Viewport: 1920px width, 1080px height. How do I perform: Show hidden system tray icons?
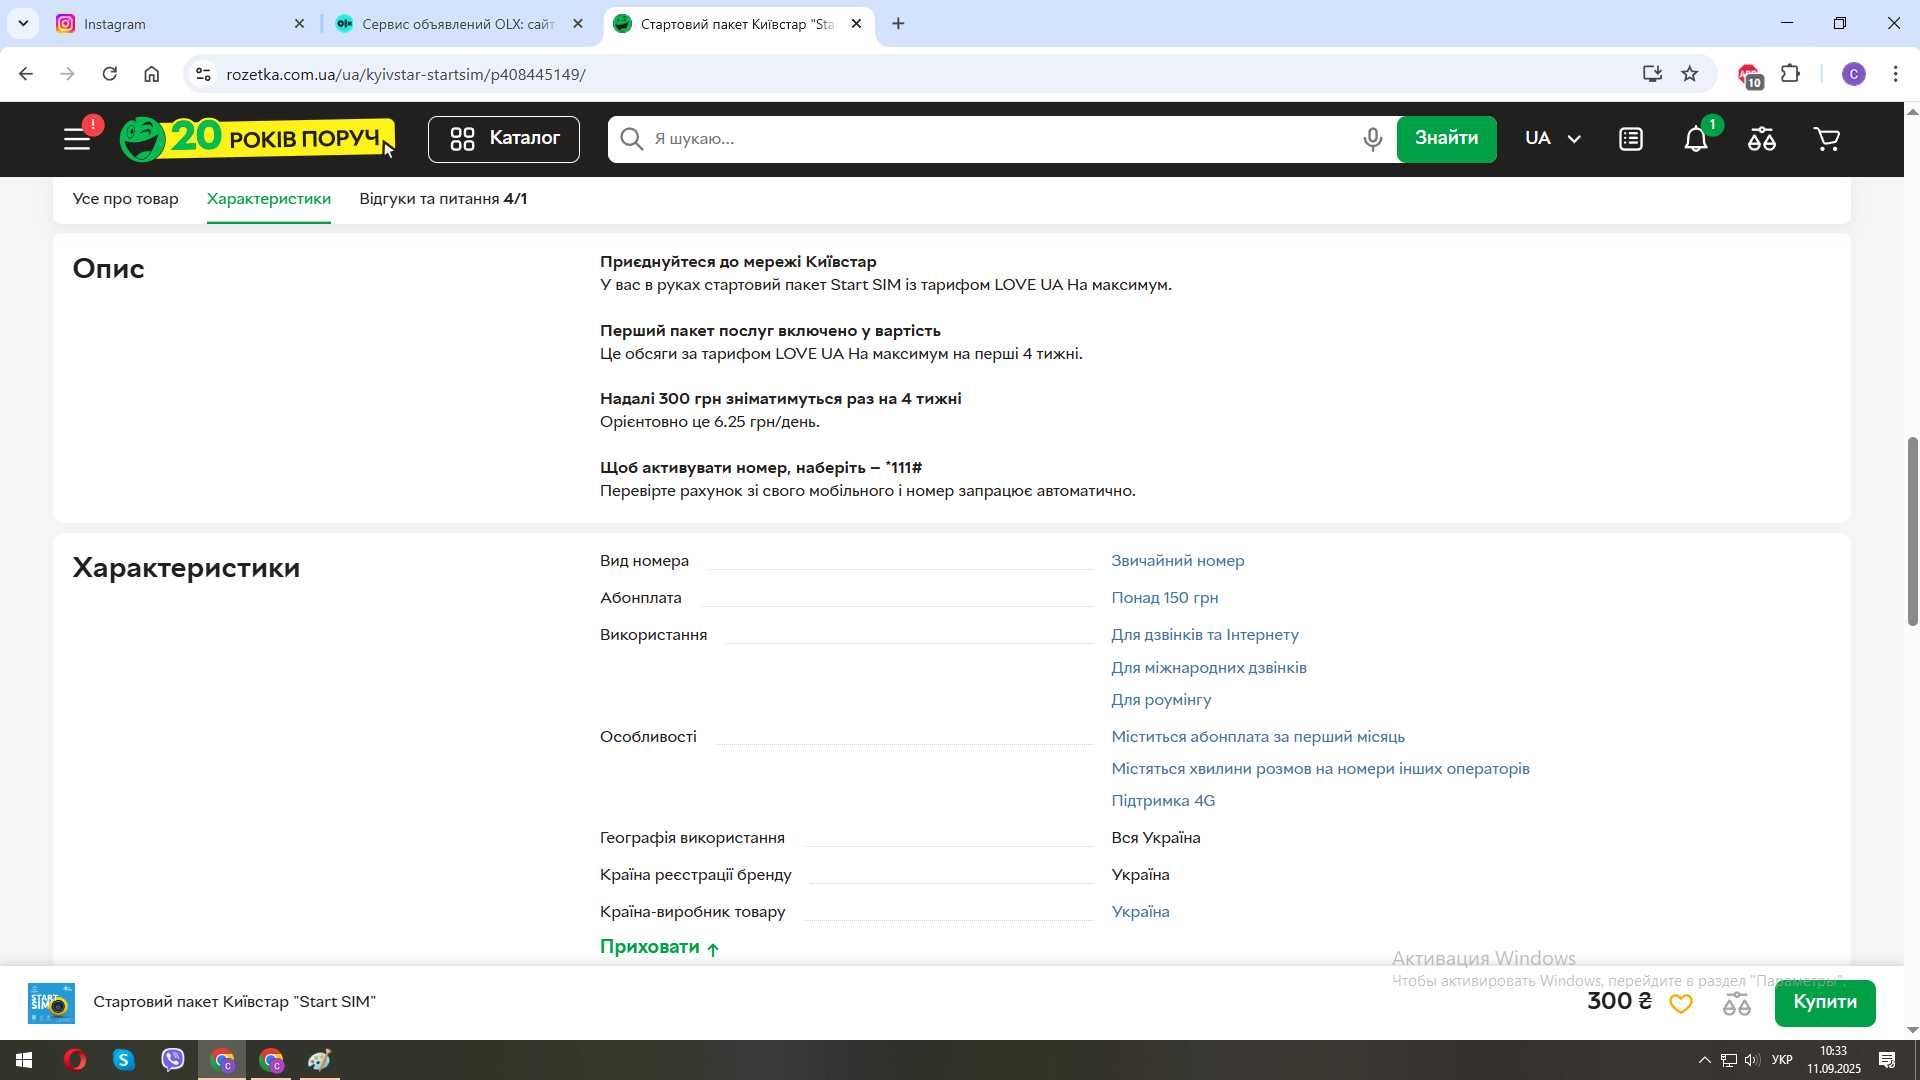pyautogui.click(x=1704, y=1060)
